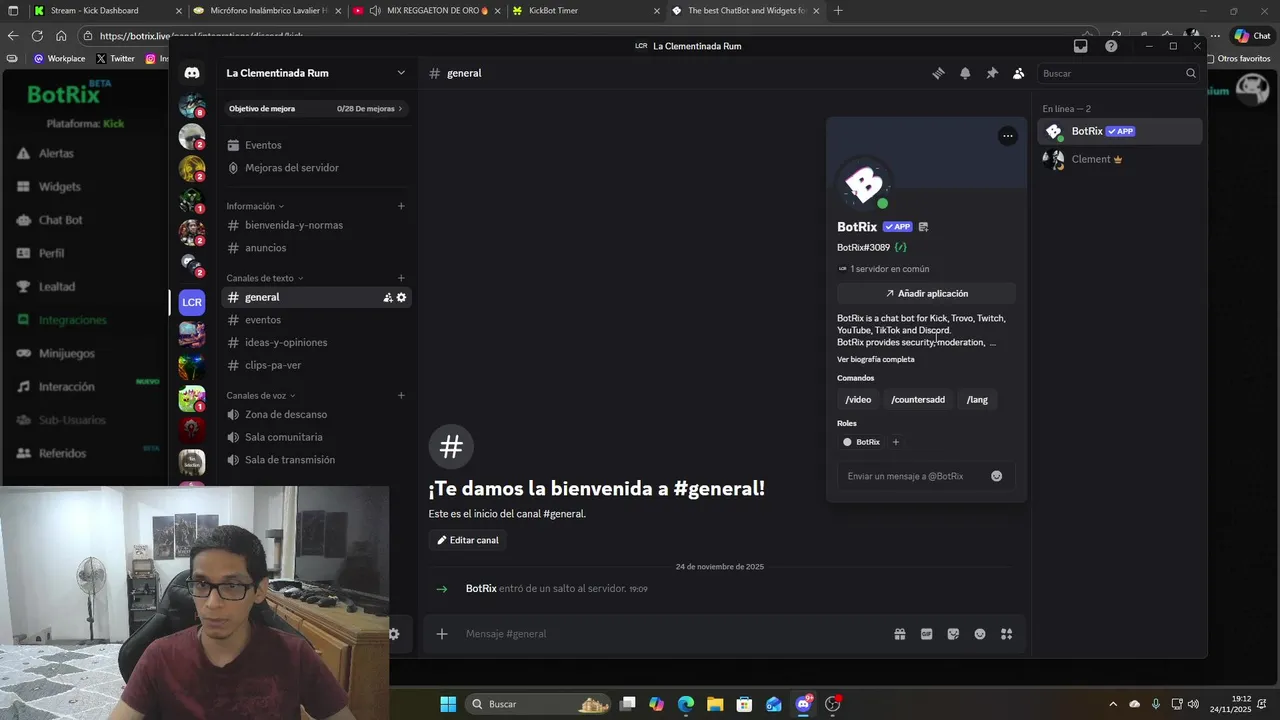
Task: Open Alertas in BotRix site sidebar
Action: tap(56, 153)
